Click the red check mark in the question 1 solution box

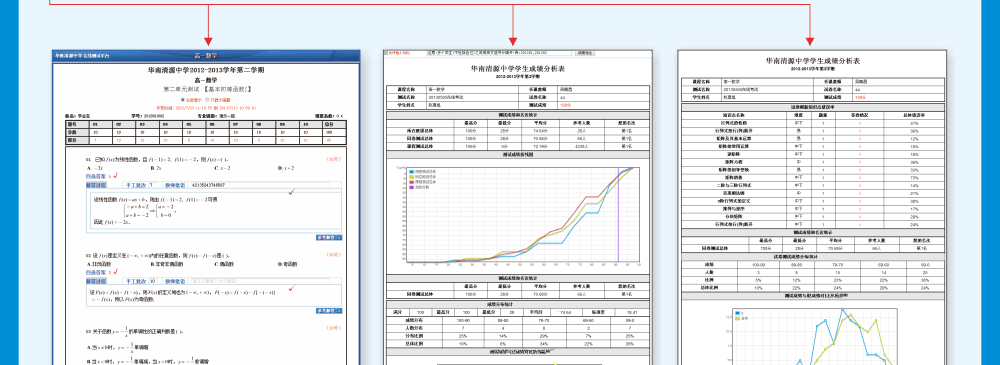tap(291, 192)
